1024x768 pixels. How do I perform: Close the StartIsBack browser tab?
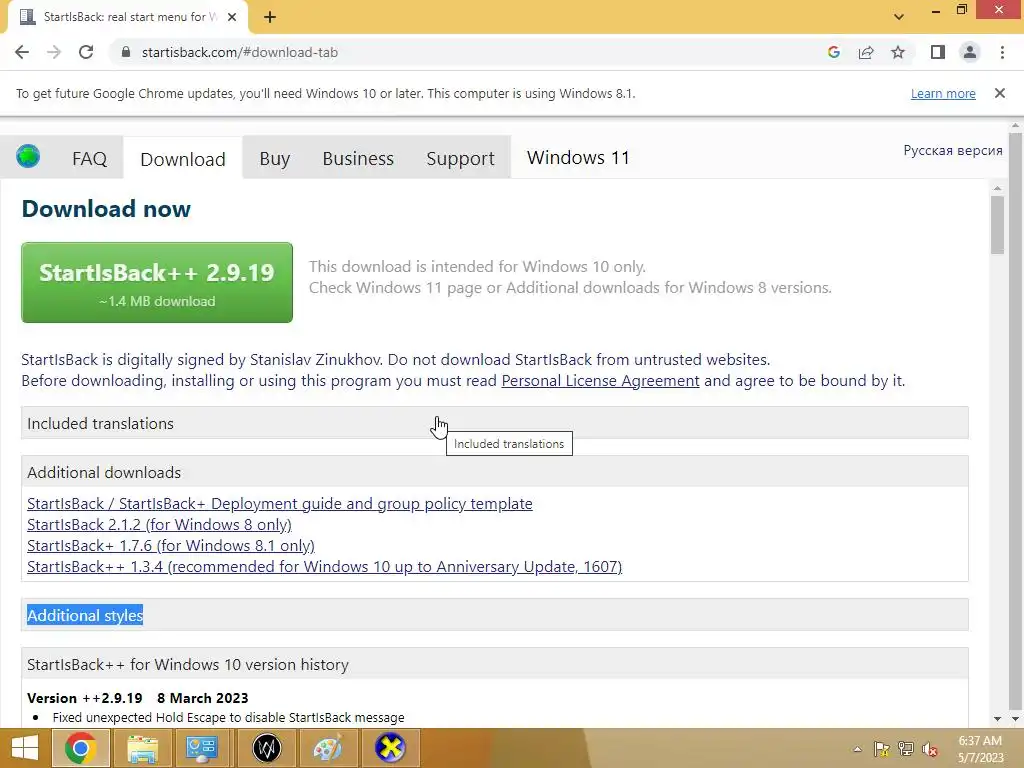(x=232, y=17)
